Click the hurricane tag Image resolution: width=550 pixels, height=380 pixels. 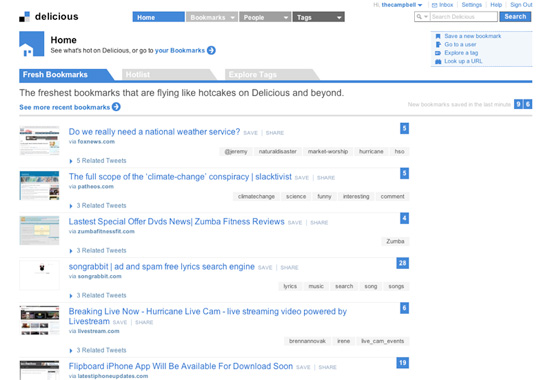(x=371, y=152)
